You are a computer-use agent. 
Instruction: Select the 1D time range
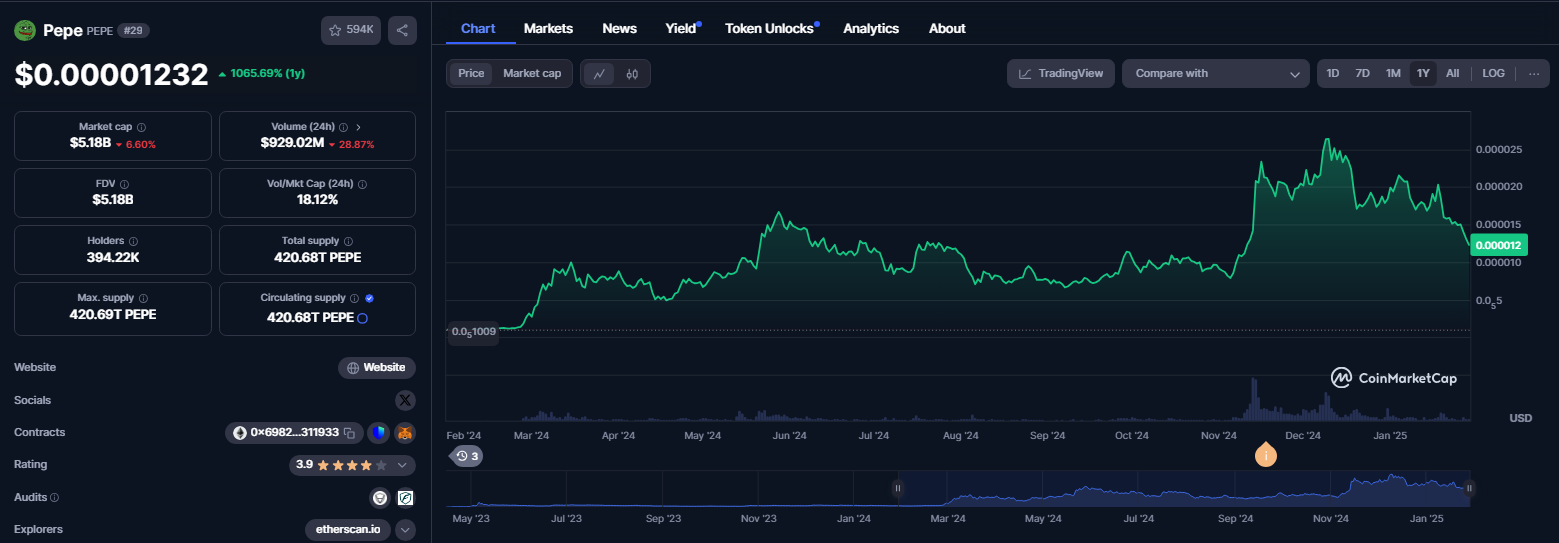pyautogui.click(x=1333, y=73)
